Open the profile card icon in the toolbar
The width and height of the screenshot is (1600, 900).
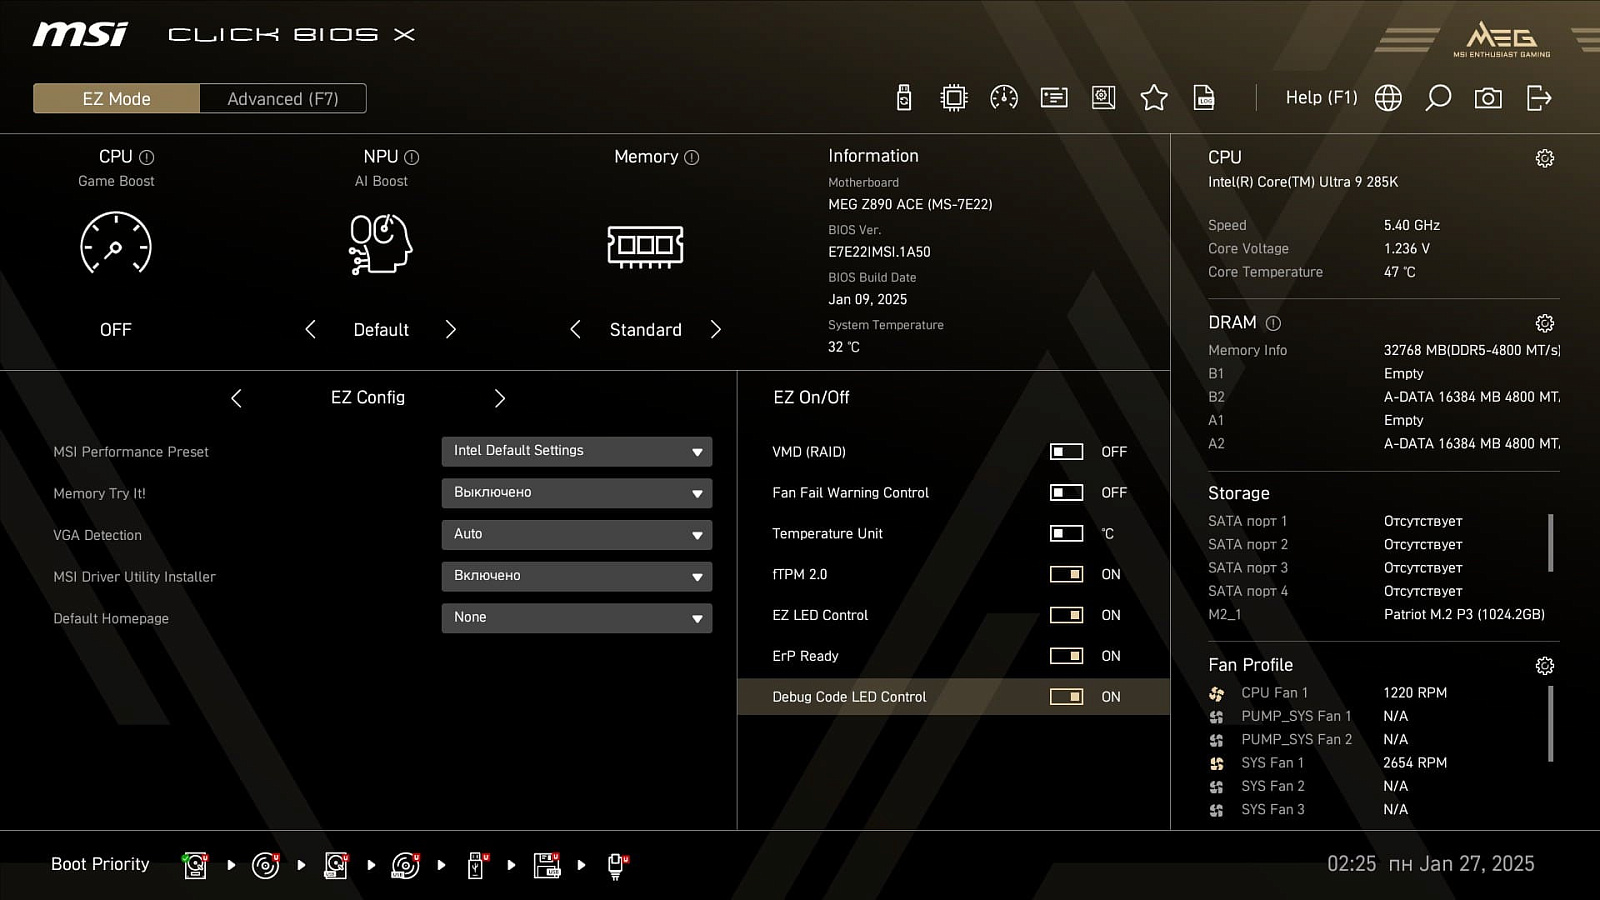point(1054,97)
